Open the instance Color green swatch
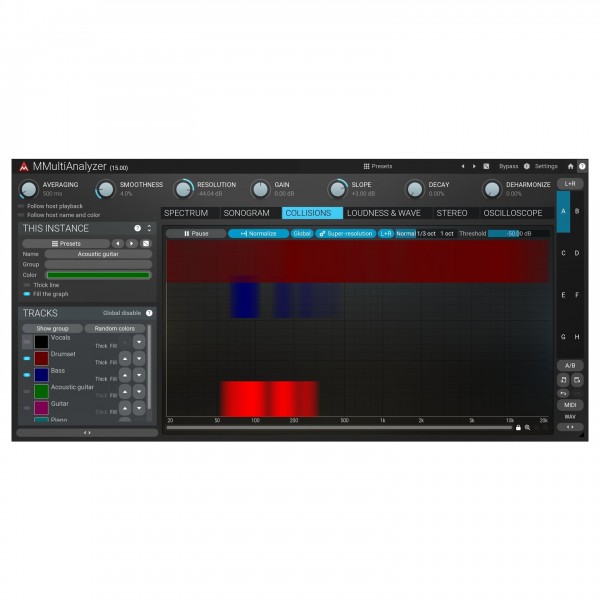The image size is (600, 600). [x=98, y=275]
